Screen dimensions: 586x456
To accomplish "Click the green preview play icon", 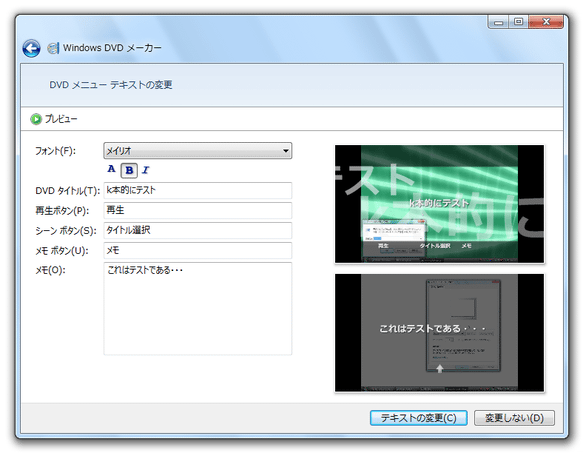I will pos(36,119).
